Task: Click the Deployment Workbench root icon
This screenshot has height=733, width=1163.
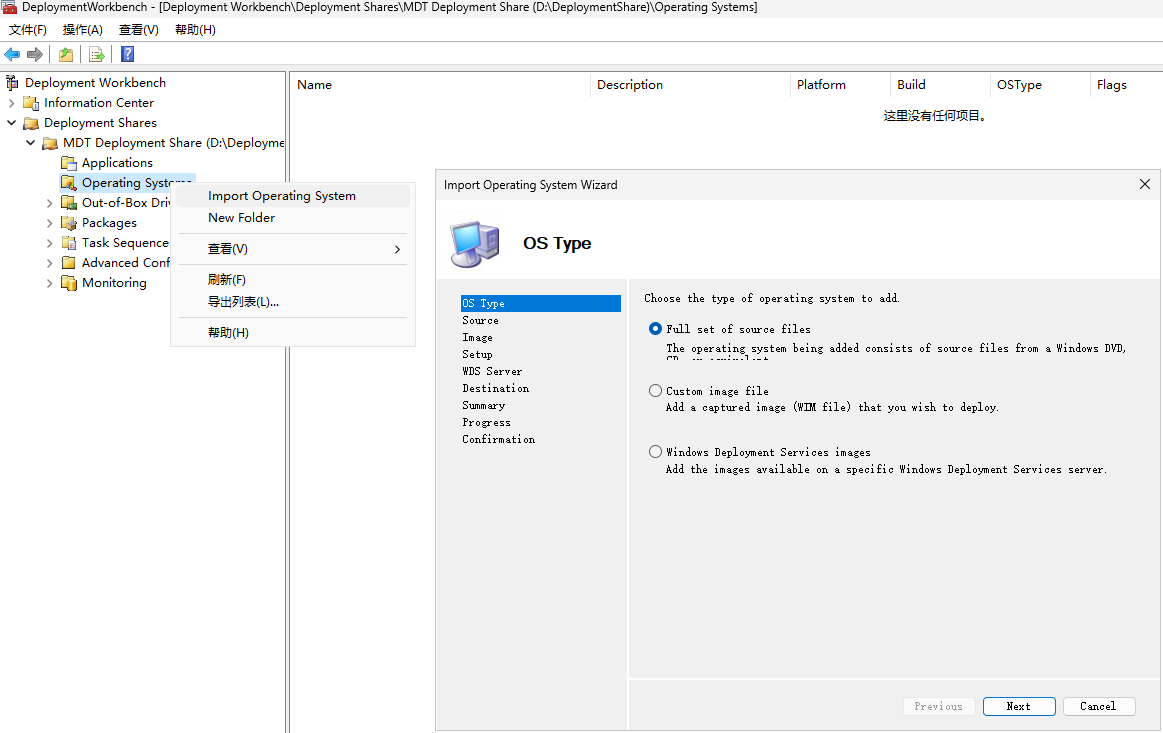Action: [x=10, y=82]
